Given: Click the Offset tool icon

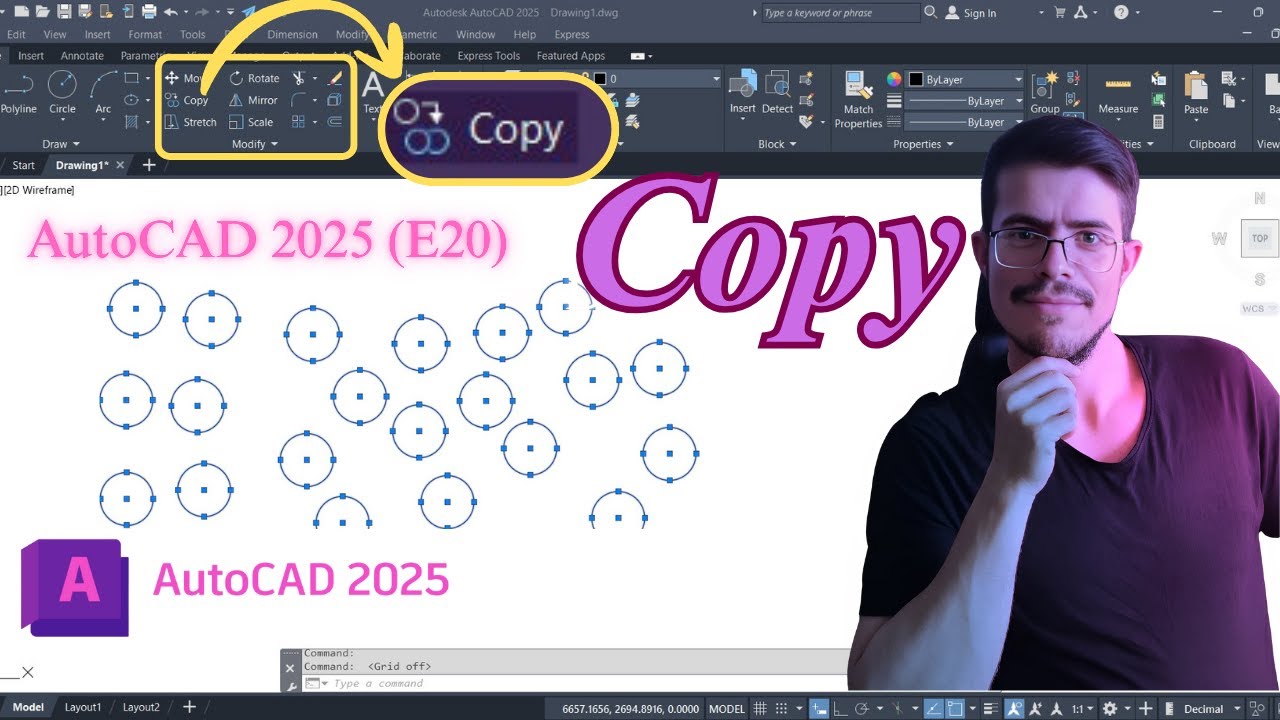Looking at the screenshot, I should (x=335, y=122).
